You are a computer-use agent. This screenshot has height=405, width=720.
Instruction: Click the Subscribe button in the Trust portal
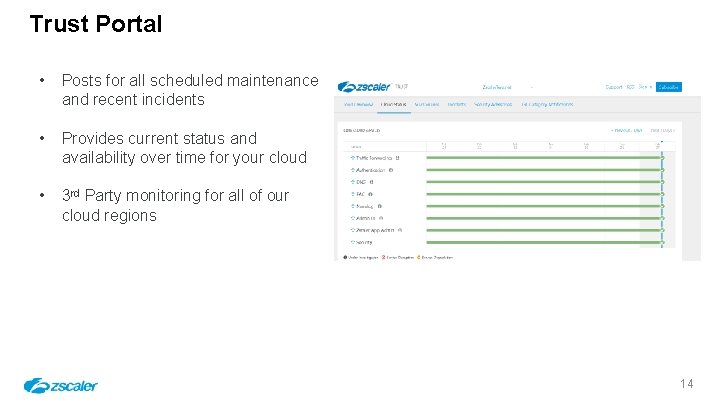(x=669, y=87)
